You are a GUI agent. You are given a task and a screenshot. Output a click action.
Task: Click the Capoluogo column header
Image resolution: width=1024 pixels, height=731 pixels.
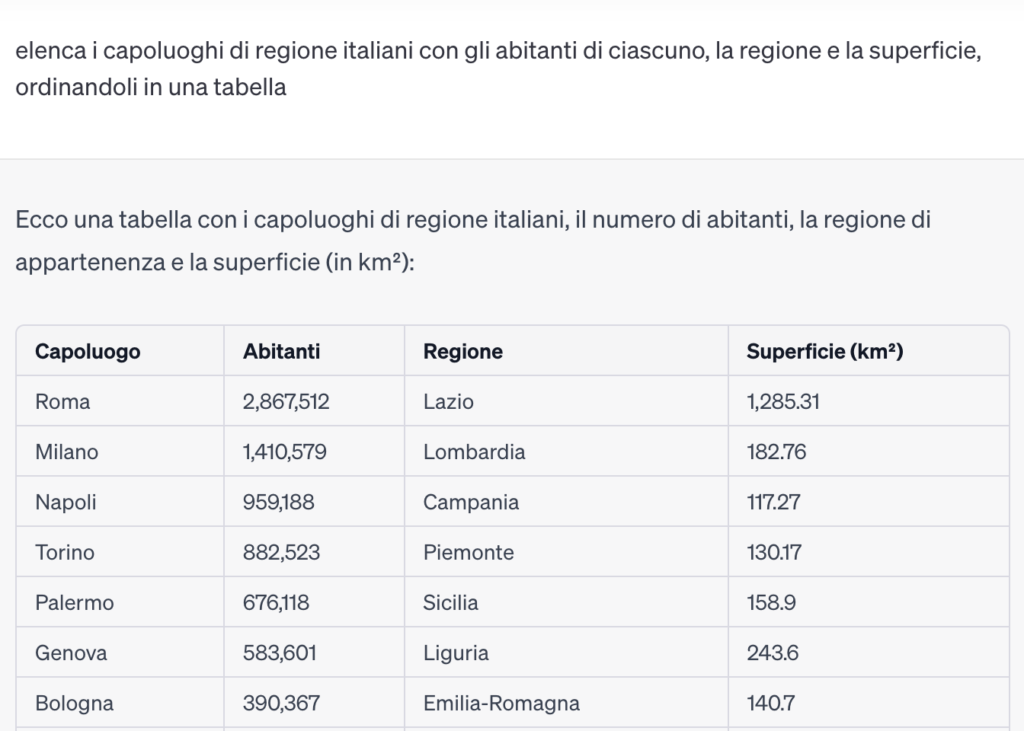(88, 352)
